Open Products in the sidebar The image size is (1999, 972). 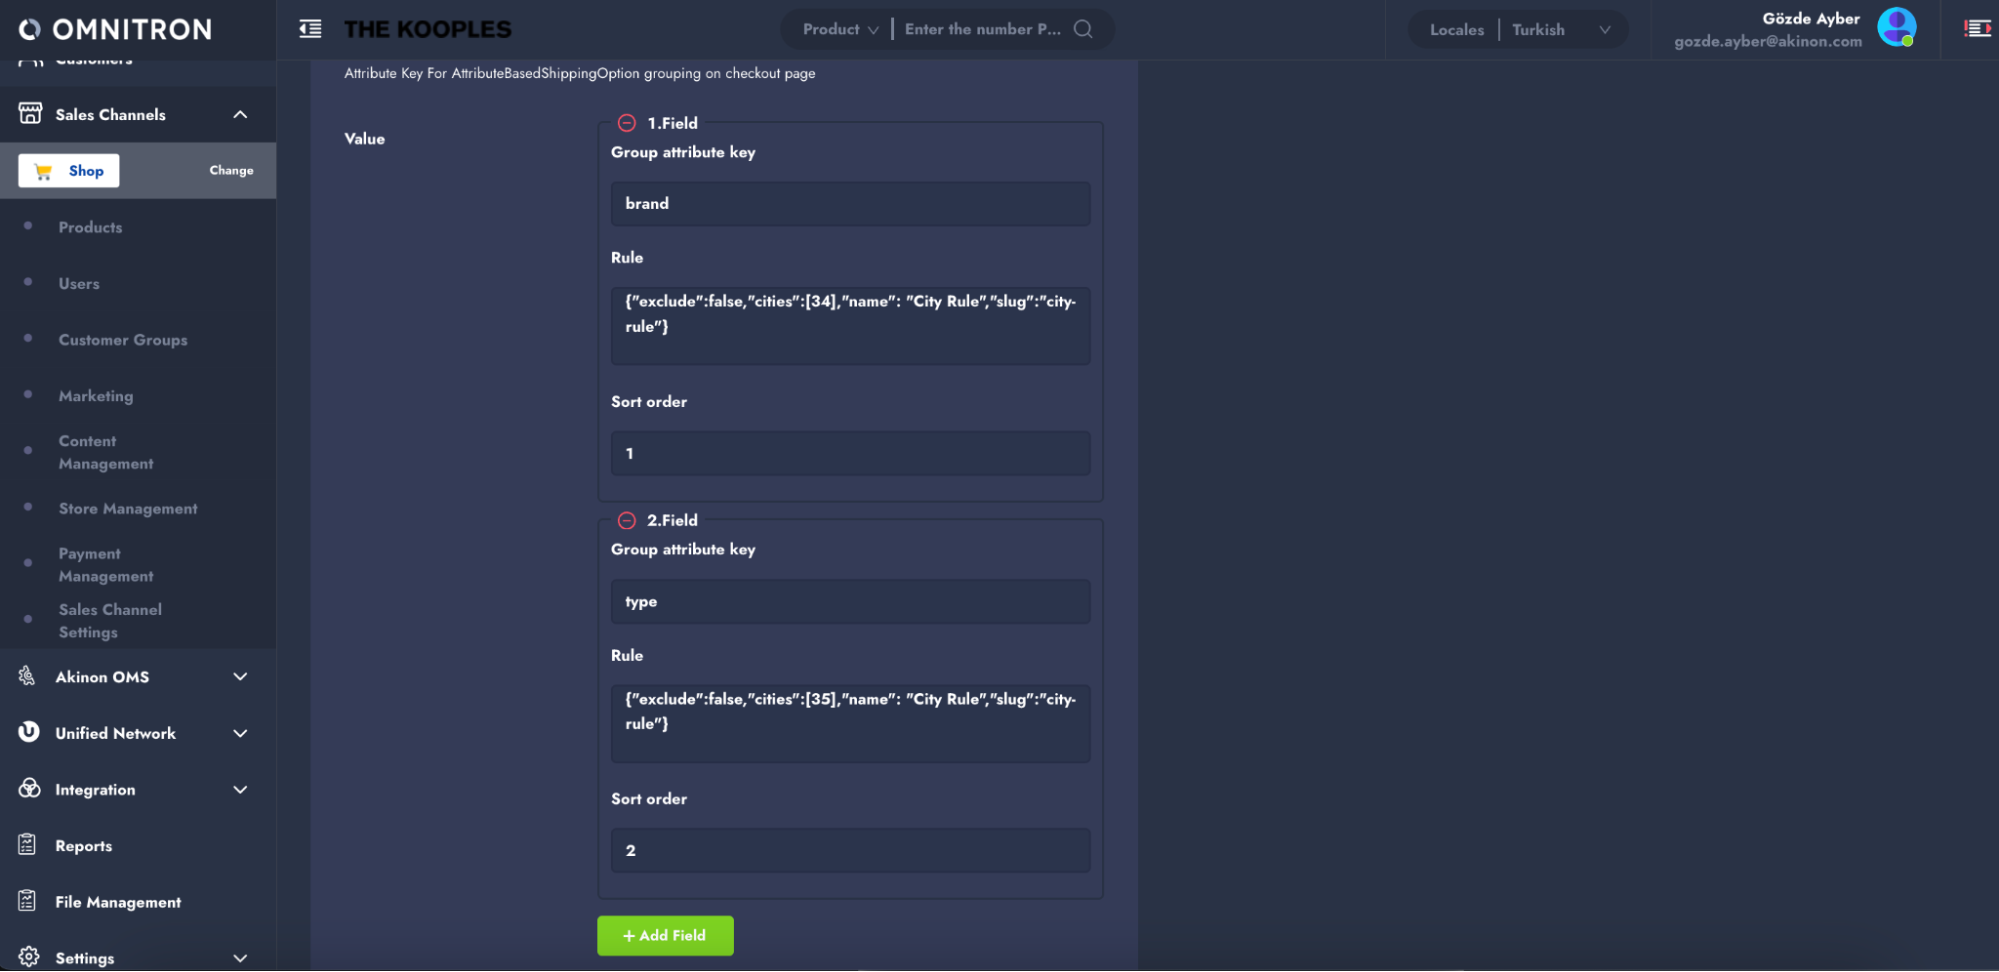(x=90, y=227)
